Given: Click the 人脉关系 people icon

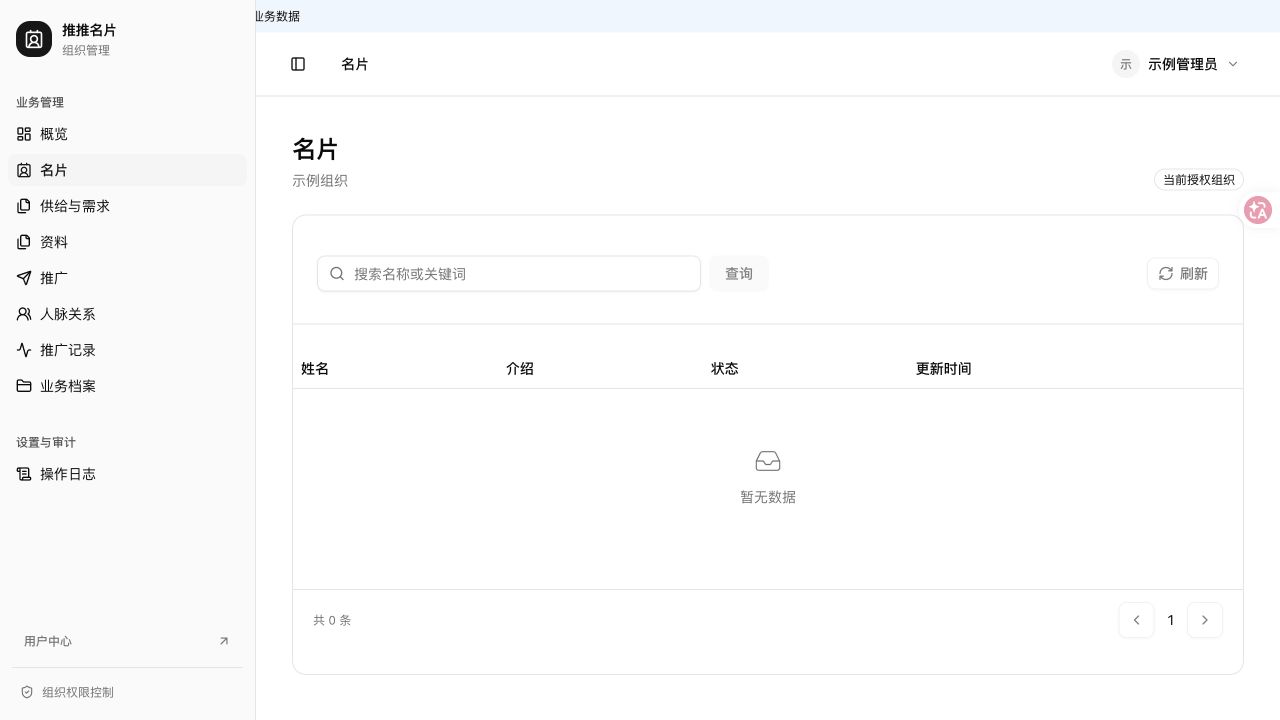Looking at the screenshot, I should 24,314.
